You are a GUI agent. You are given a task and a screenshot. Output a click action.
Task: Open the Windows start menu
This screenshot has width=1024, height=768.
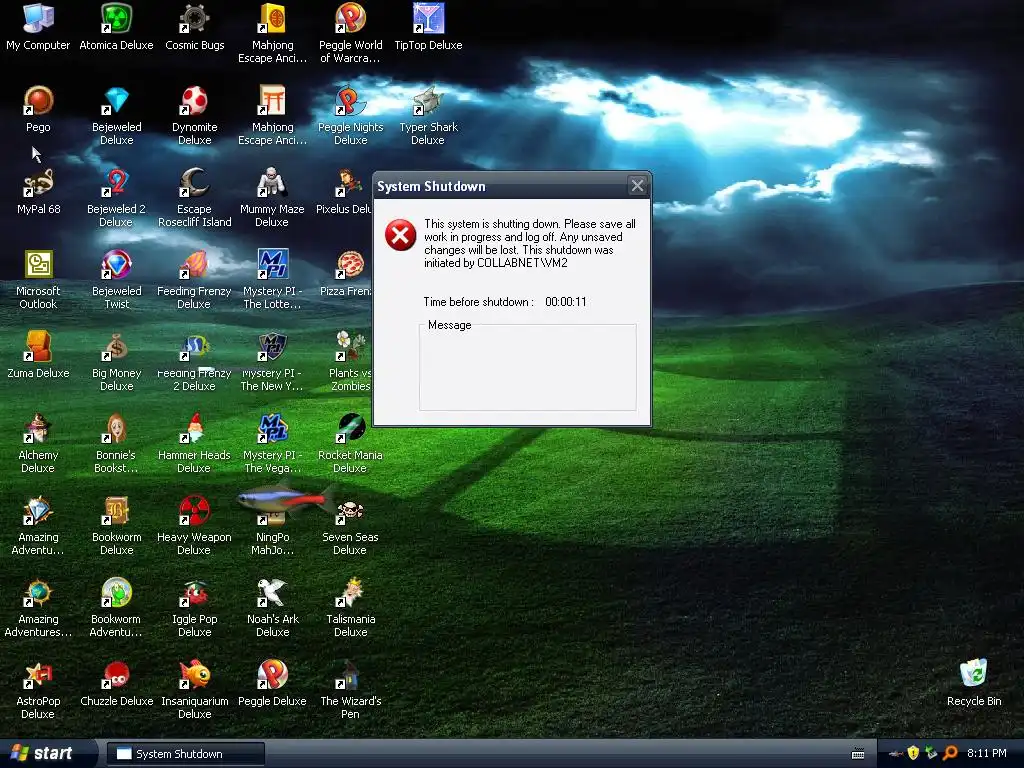pyautogui.click(x=48, y=753)
